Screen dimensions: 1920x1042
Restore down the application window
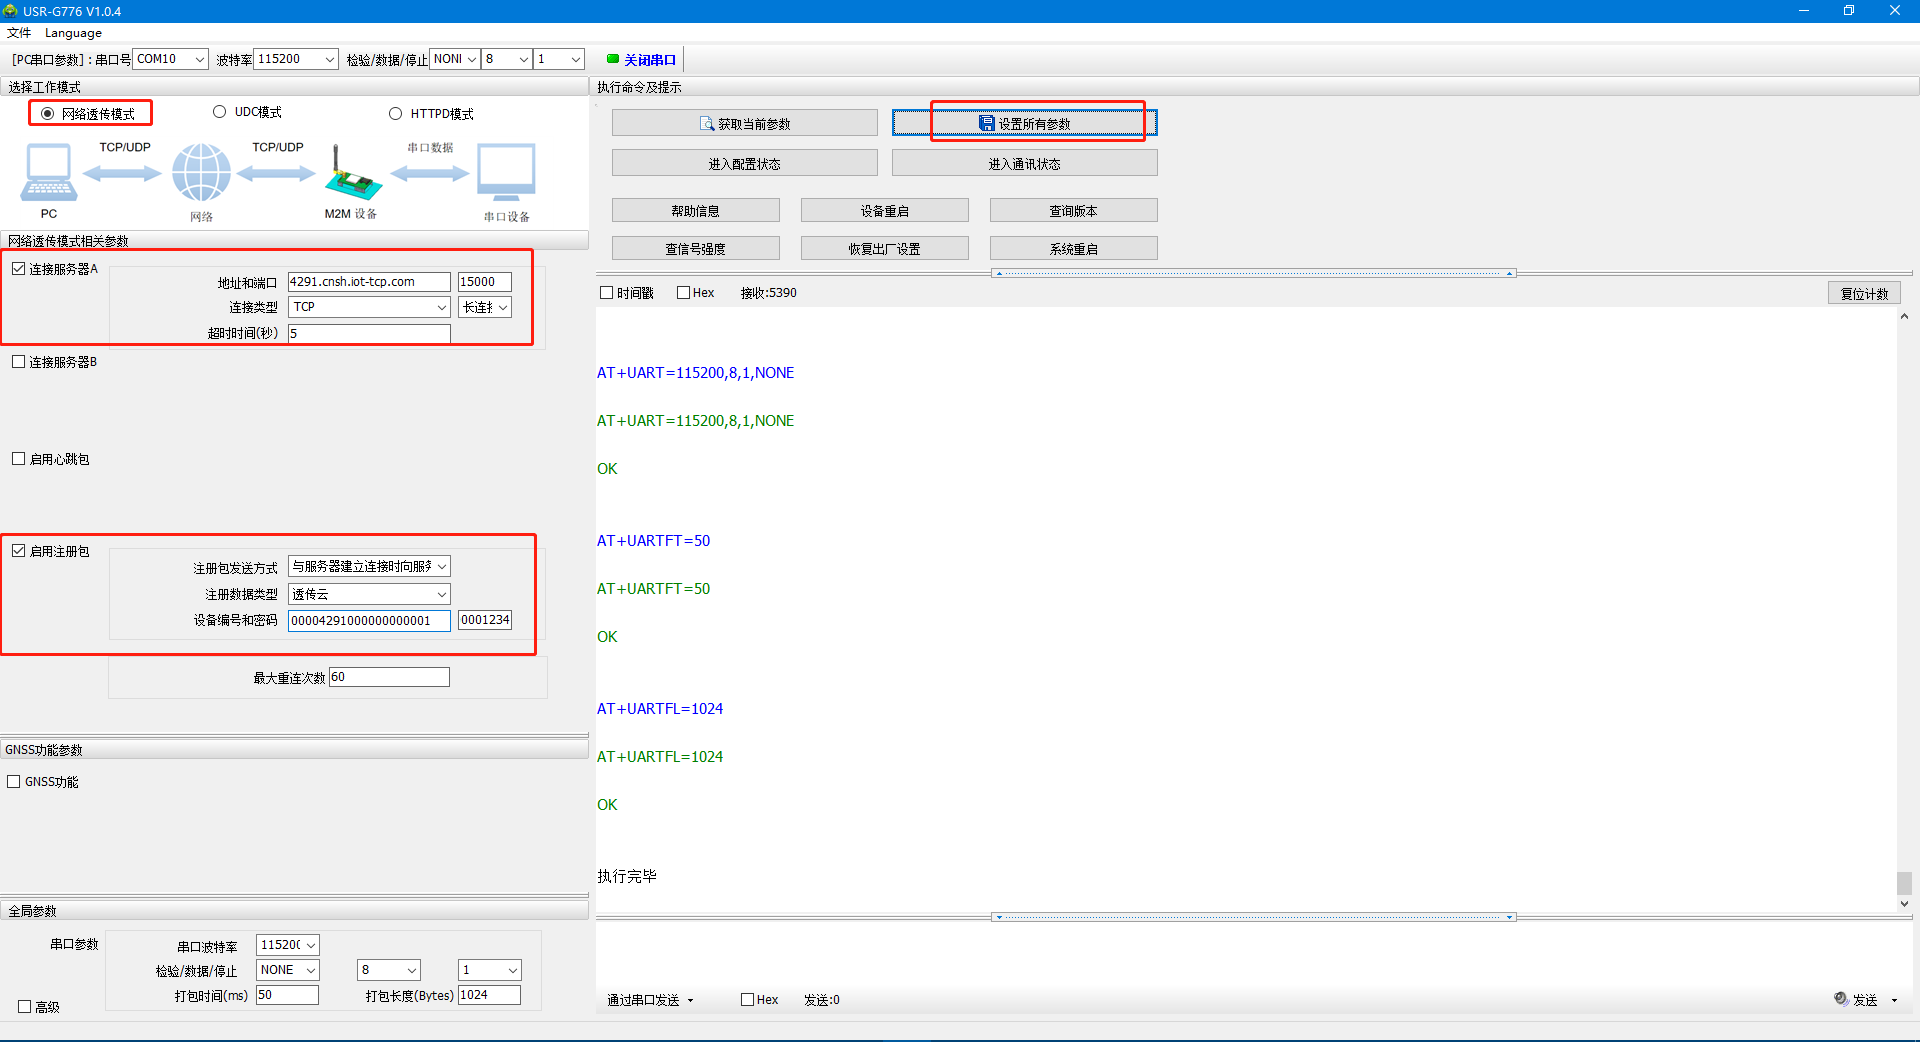[x=1849, y=11]
